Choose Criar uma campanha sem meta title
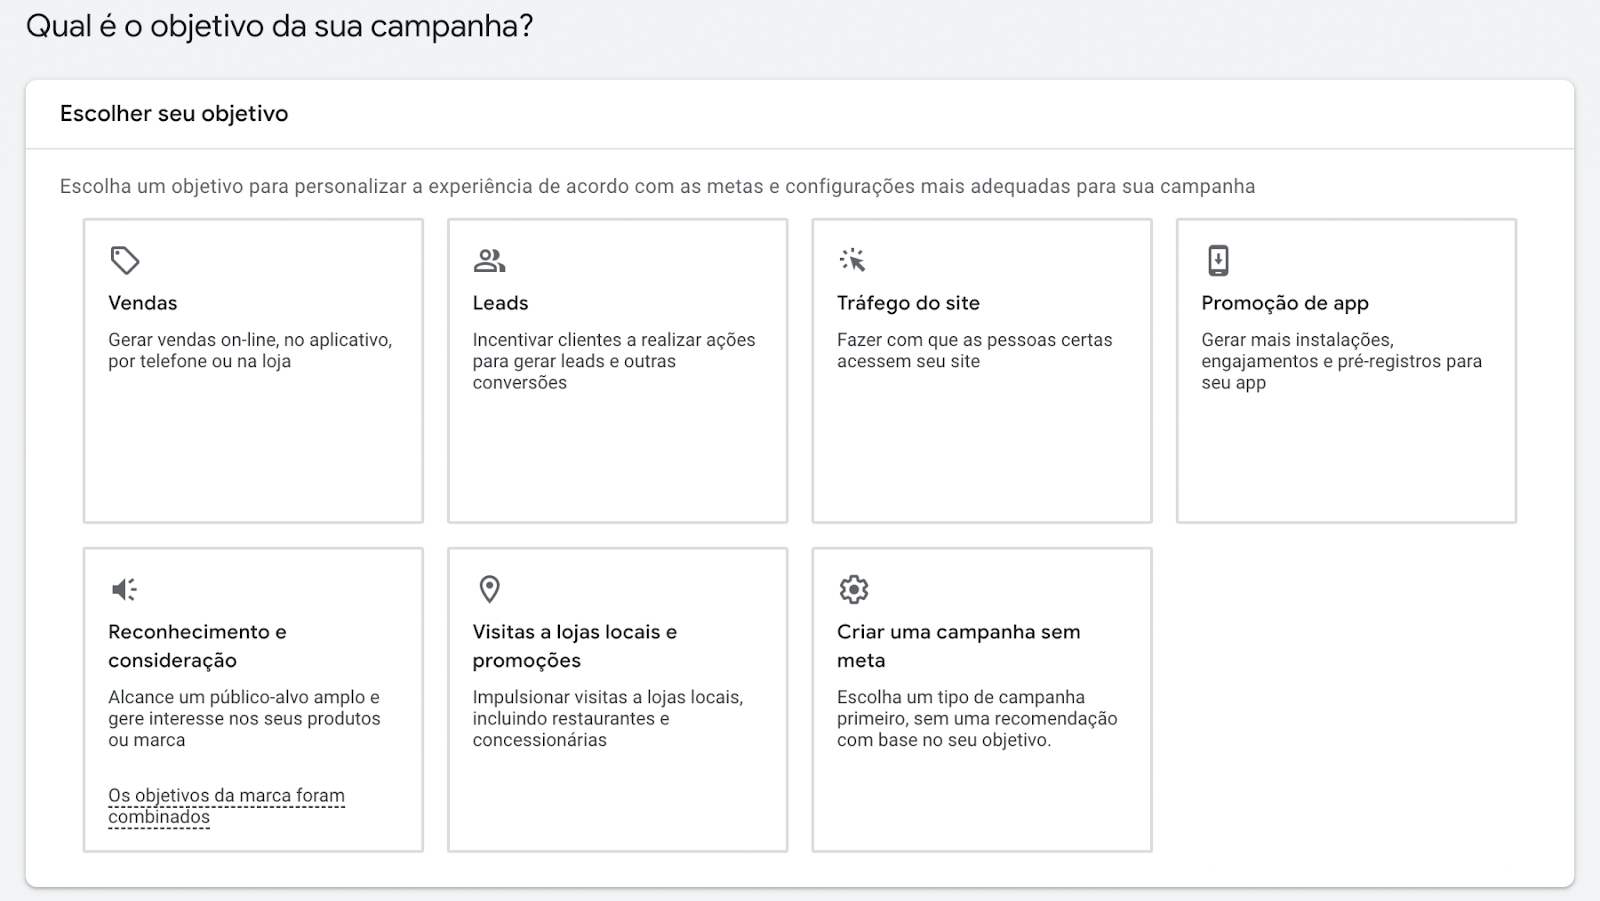Screen dimensions: 1600x901 (959, 646)
